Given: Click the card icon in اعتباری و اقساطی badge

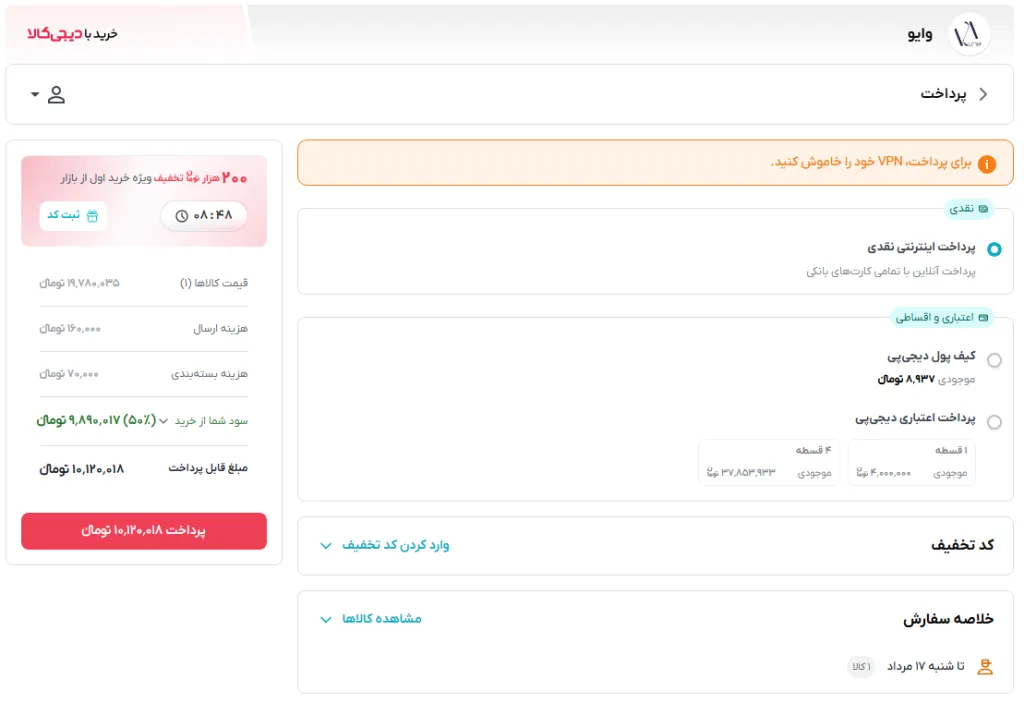Looking at the screenshot, I should 983,318.
